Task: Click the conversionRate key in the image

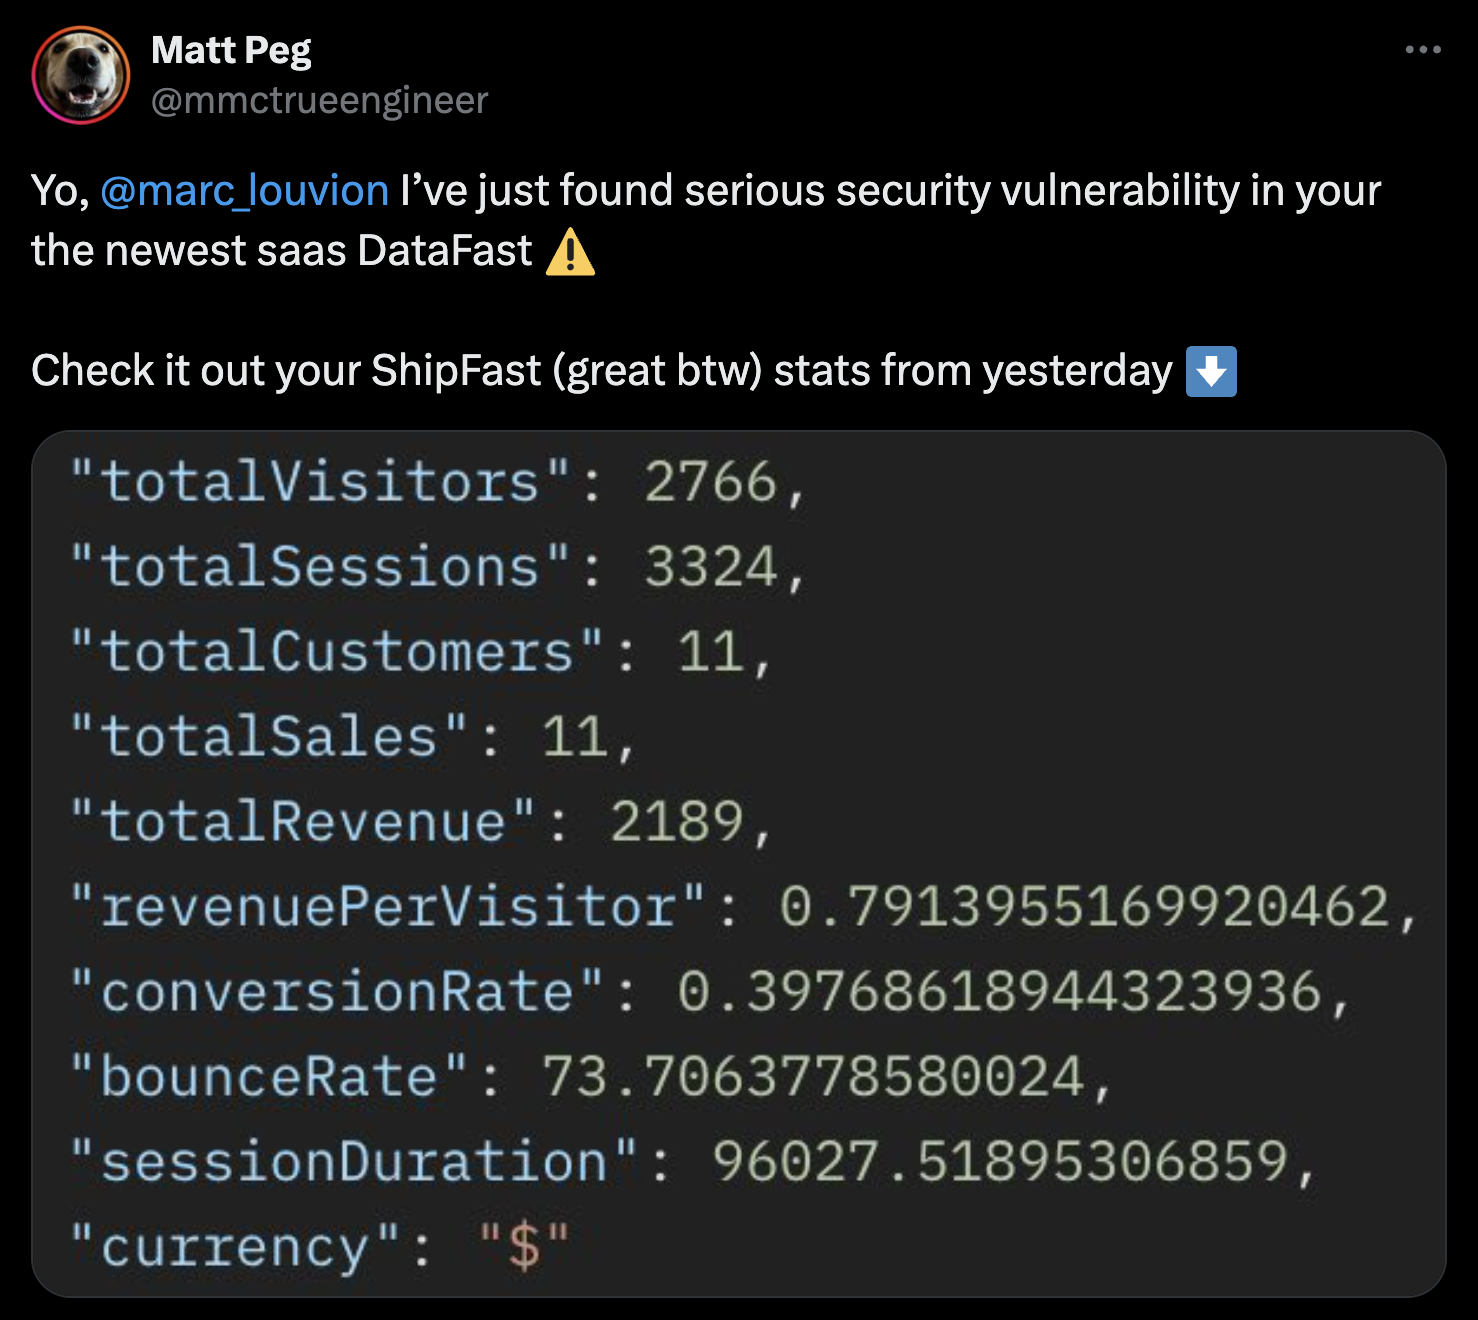Action: pyautogui.click(x=337, y=992)
